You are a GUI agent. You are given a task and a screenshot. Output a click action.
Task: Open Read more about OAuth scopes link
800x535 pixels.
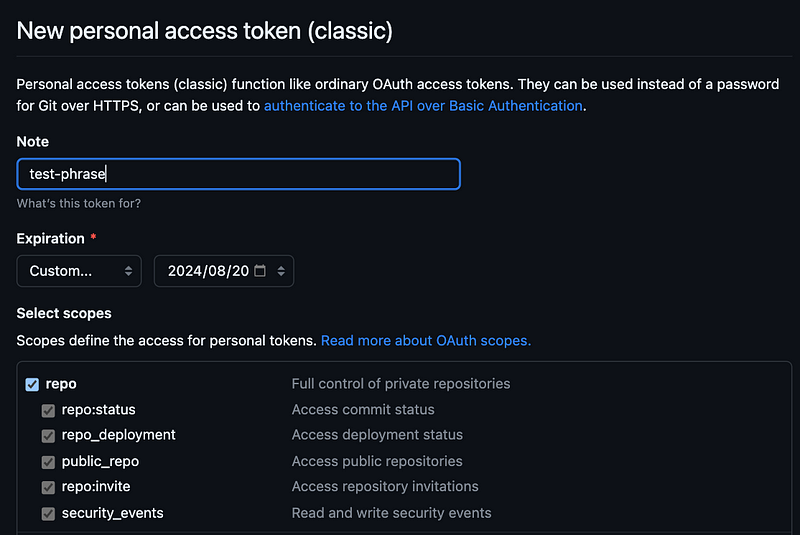click(426, 340)
